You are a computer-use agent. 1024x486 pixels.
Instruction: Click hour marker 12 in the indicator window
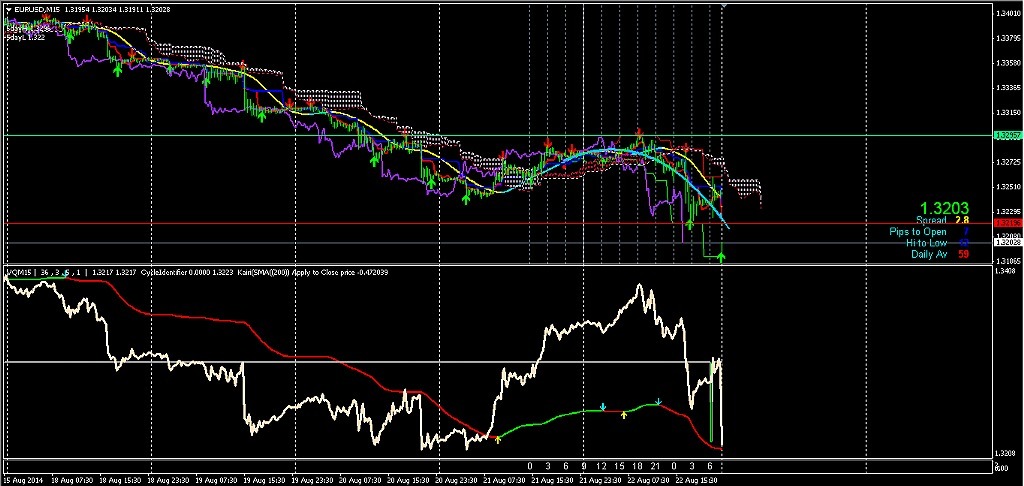point(601,466)
